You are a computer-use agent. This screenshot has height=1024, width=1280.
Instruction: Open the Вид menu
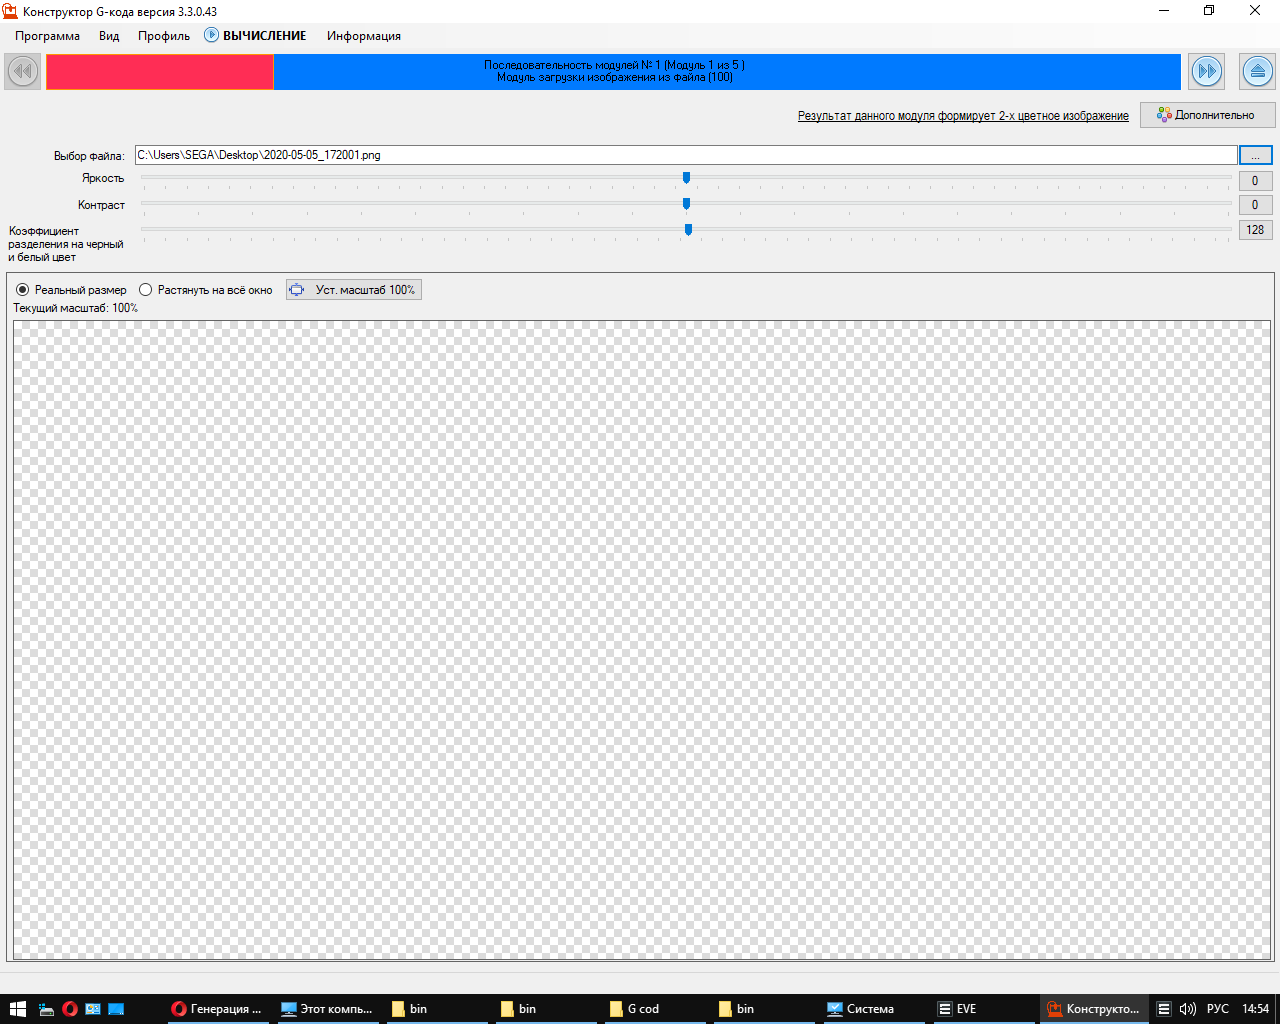pyautogui.click(x=109, y=36)
